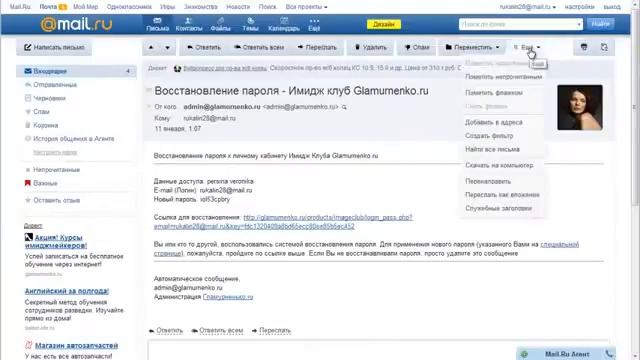Click the search icon next to sender address

(x=344, y=107)
